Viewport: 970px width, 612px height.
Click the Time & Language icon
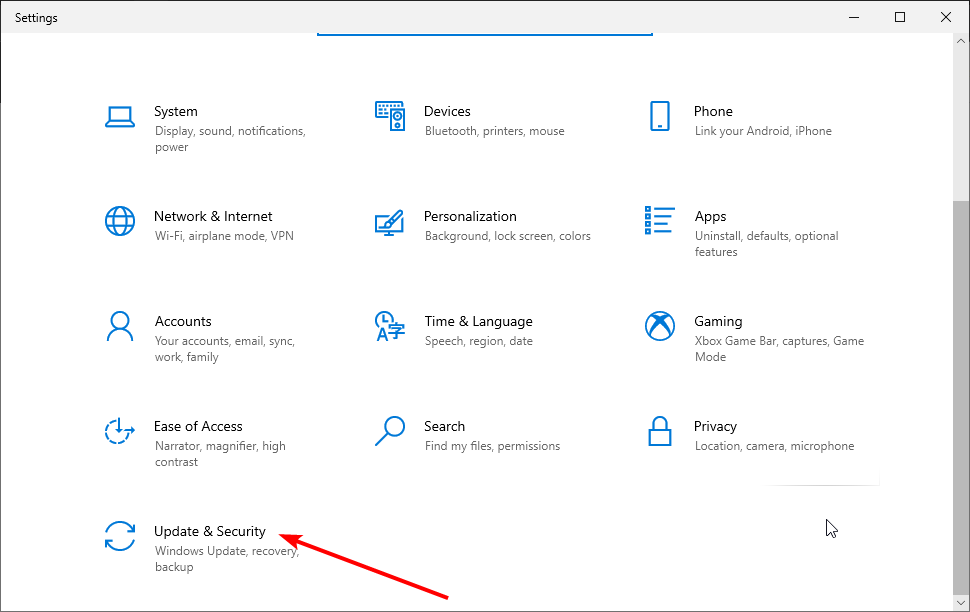coord(390,326)
